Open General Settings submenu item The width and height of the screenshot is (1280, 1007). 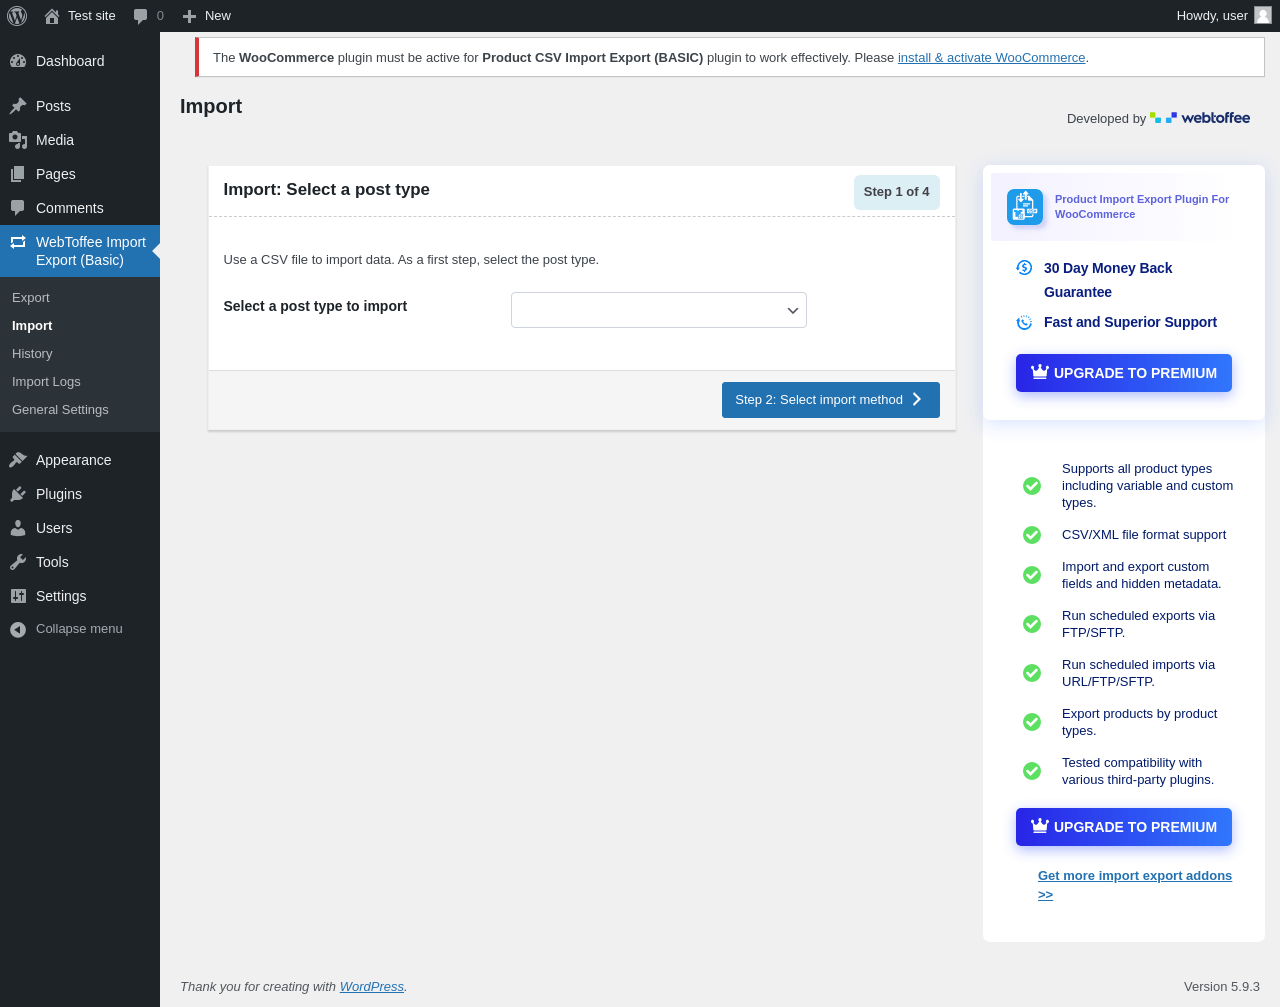point(60,410)
